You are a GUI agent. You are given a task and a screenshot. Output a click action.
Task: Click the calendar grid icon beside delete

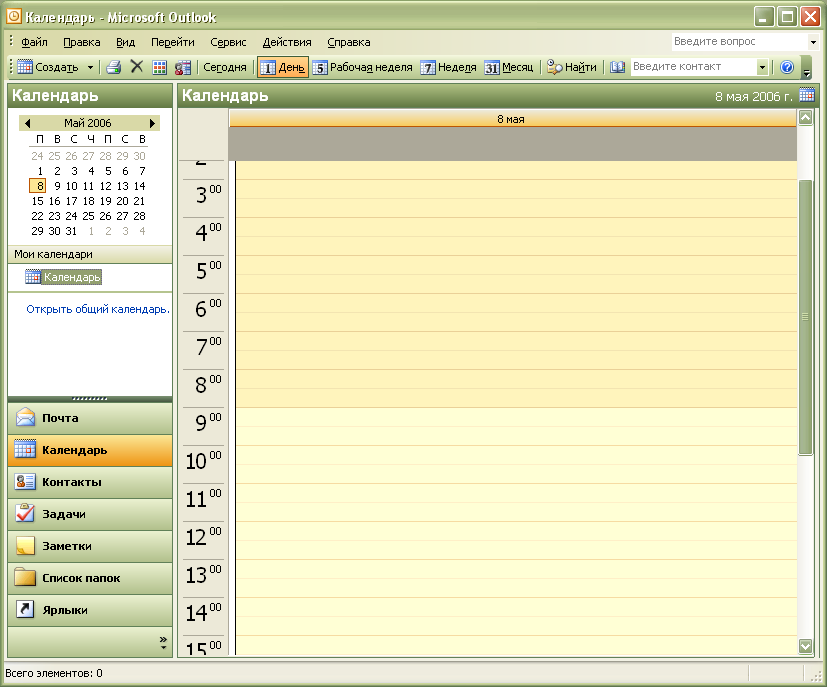159,67
